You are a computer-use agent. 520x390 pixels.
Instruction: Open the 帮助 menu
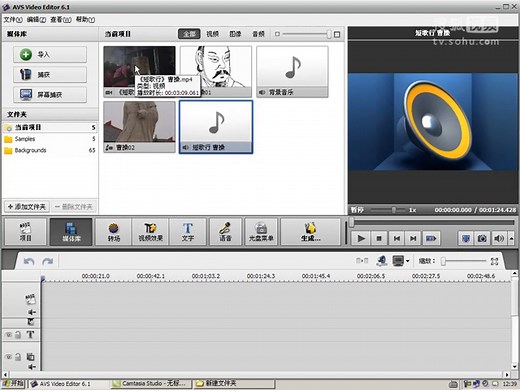pyautogui.click(x=85, y=20)
